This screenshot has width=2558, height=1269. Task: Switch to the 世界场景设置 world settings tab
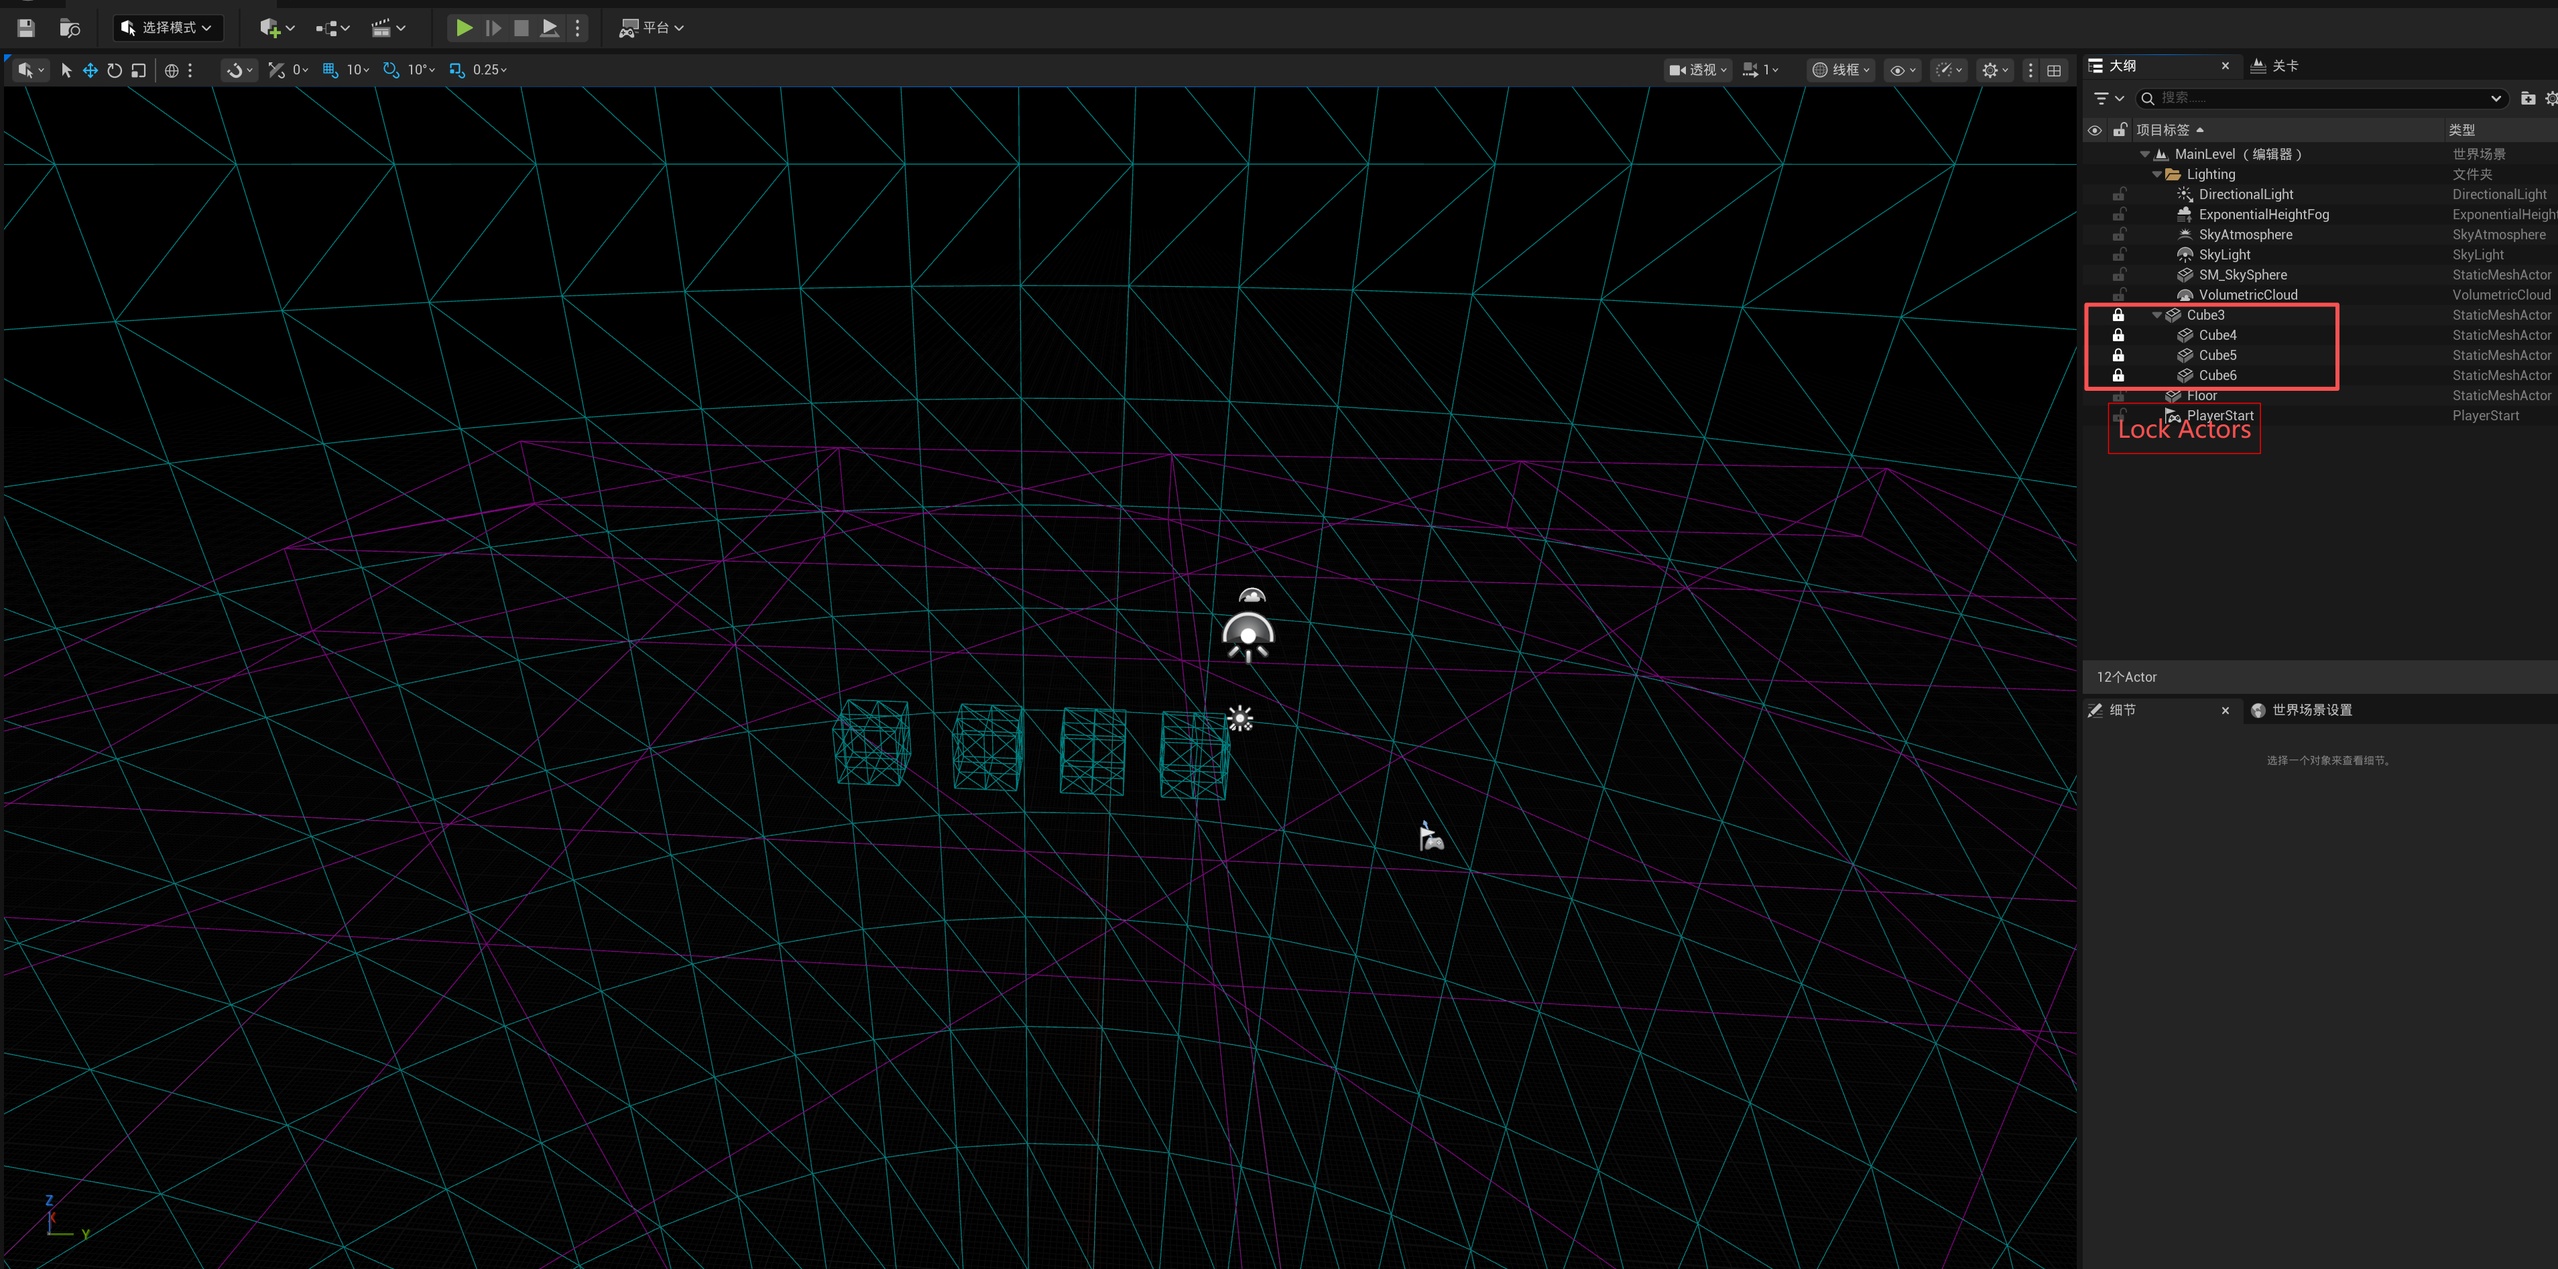pyautogui.click(x=2301, y=710)
